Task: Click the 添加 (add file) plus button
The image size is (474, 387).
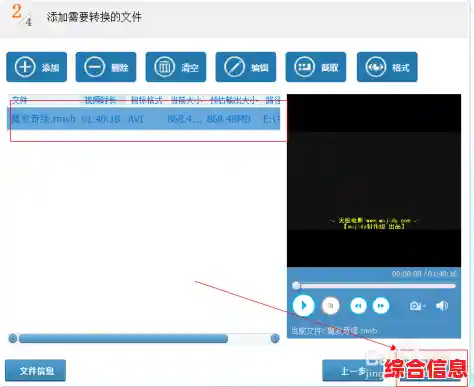Action: (37, 67)
